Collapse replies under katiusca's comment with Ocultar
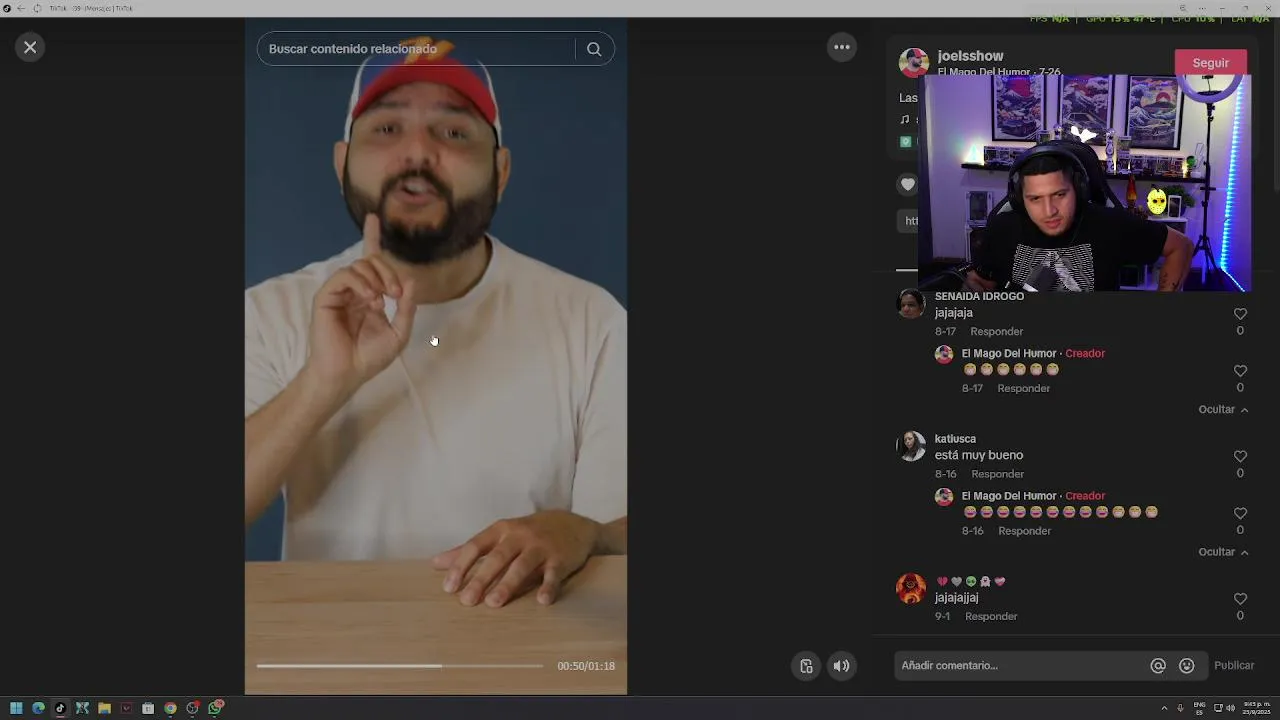 point(1223,552)
